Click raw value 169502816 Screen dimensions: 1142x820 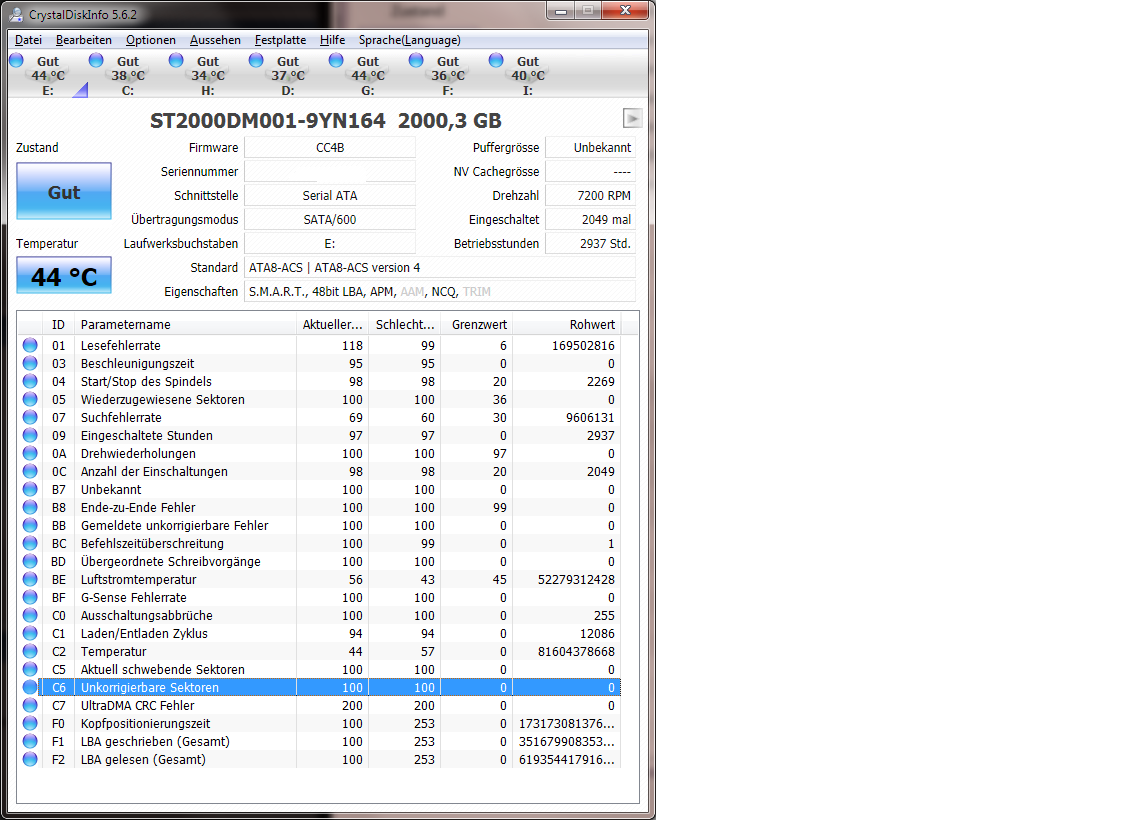click(583, 345)
